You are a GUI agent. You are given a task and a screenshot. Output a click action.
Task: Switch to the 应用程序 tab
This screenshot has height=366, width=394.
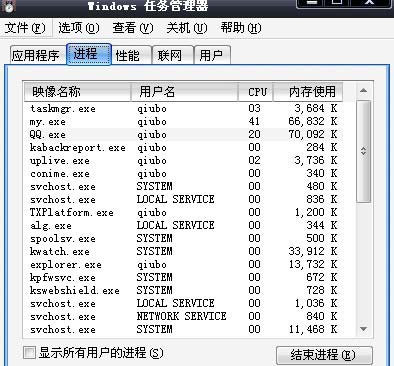tap(36, 55)
